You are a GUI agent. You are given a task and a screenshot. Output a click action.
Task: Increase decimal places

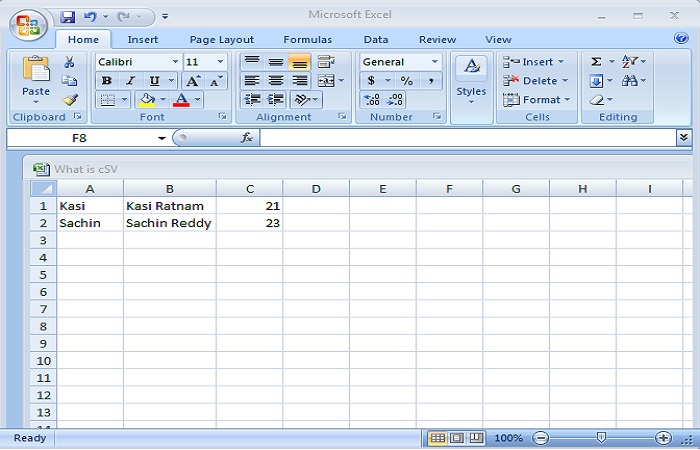pyautogui.click(x=371, y=100)
